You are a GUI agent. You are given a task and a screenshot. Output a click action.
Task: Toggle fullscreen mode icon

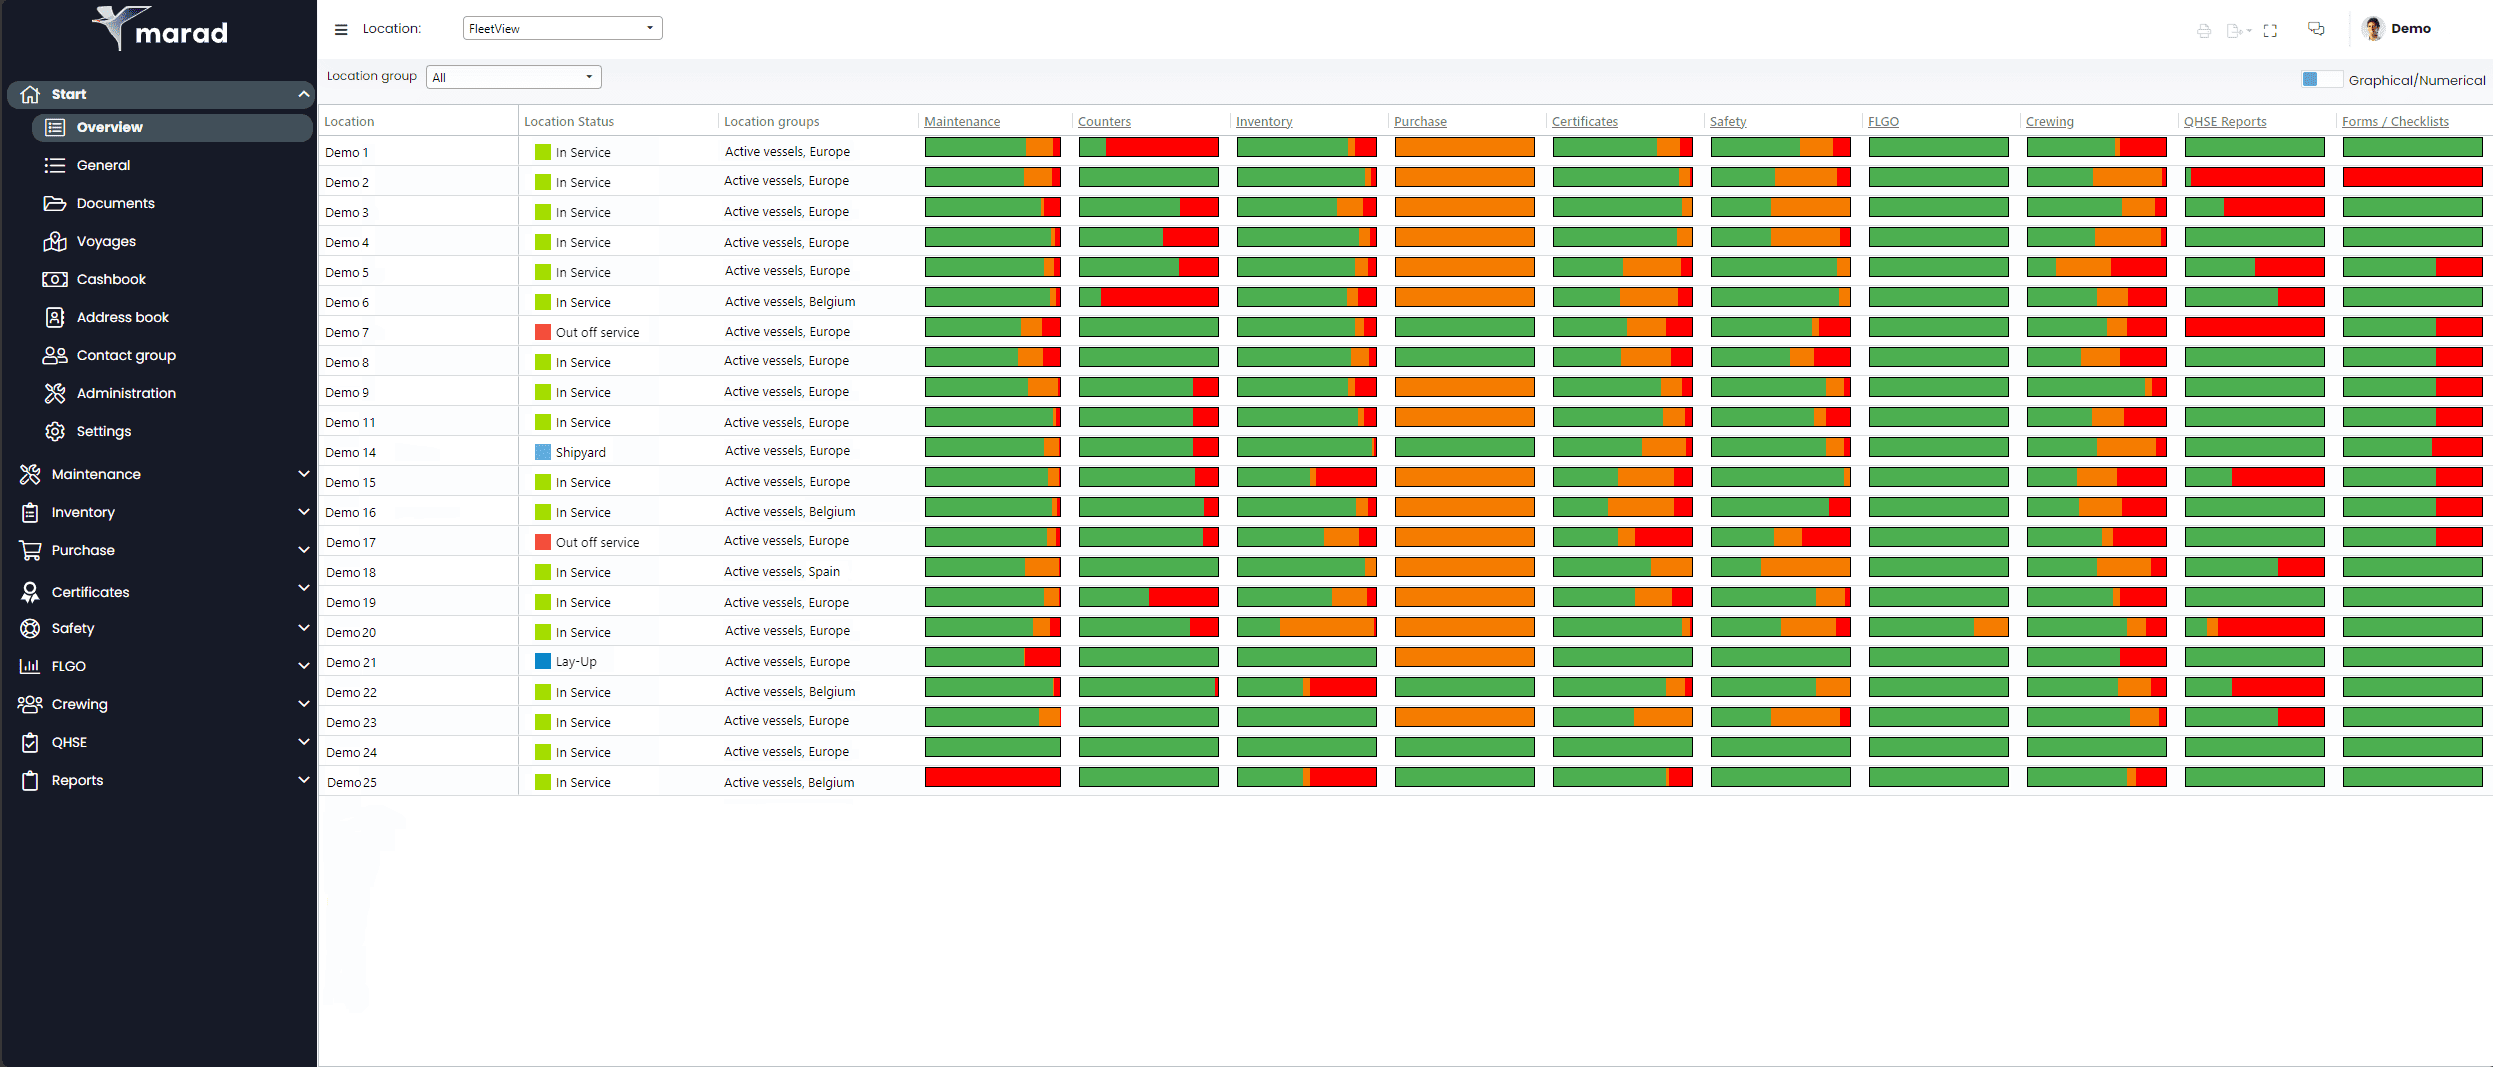coord(2270,31)
